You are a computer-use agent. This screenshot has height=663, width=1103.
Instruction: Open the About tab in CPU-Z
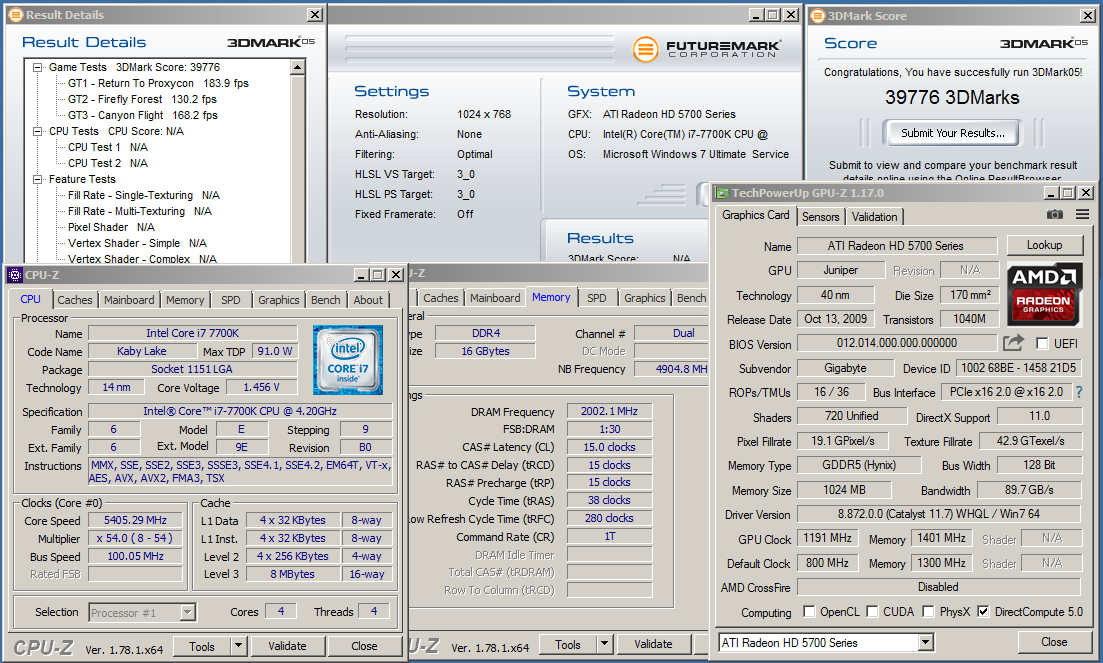point(368,300)
